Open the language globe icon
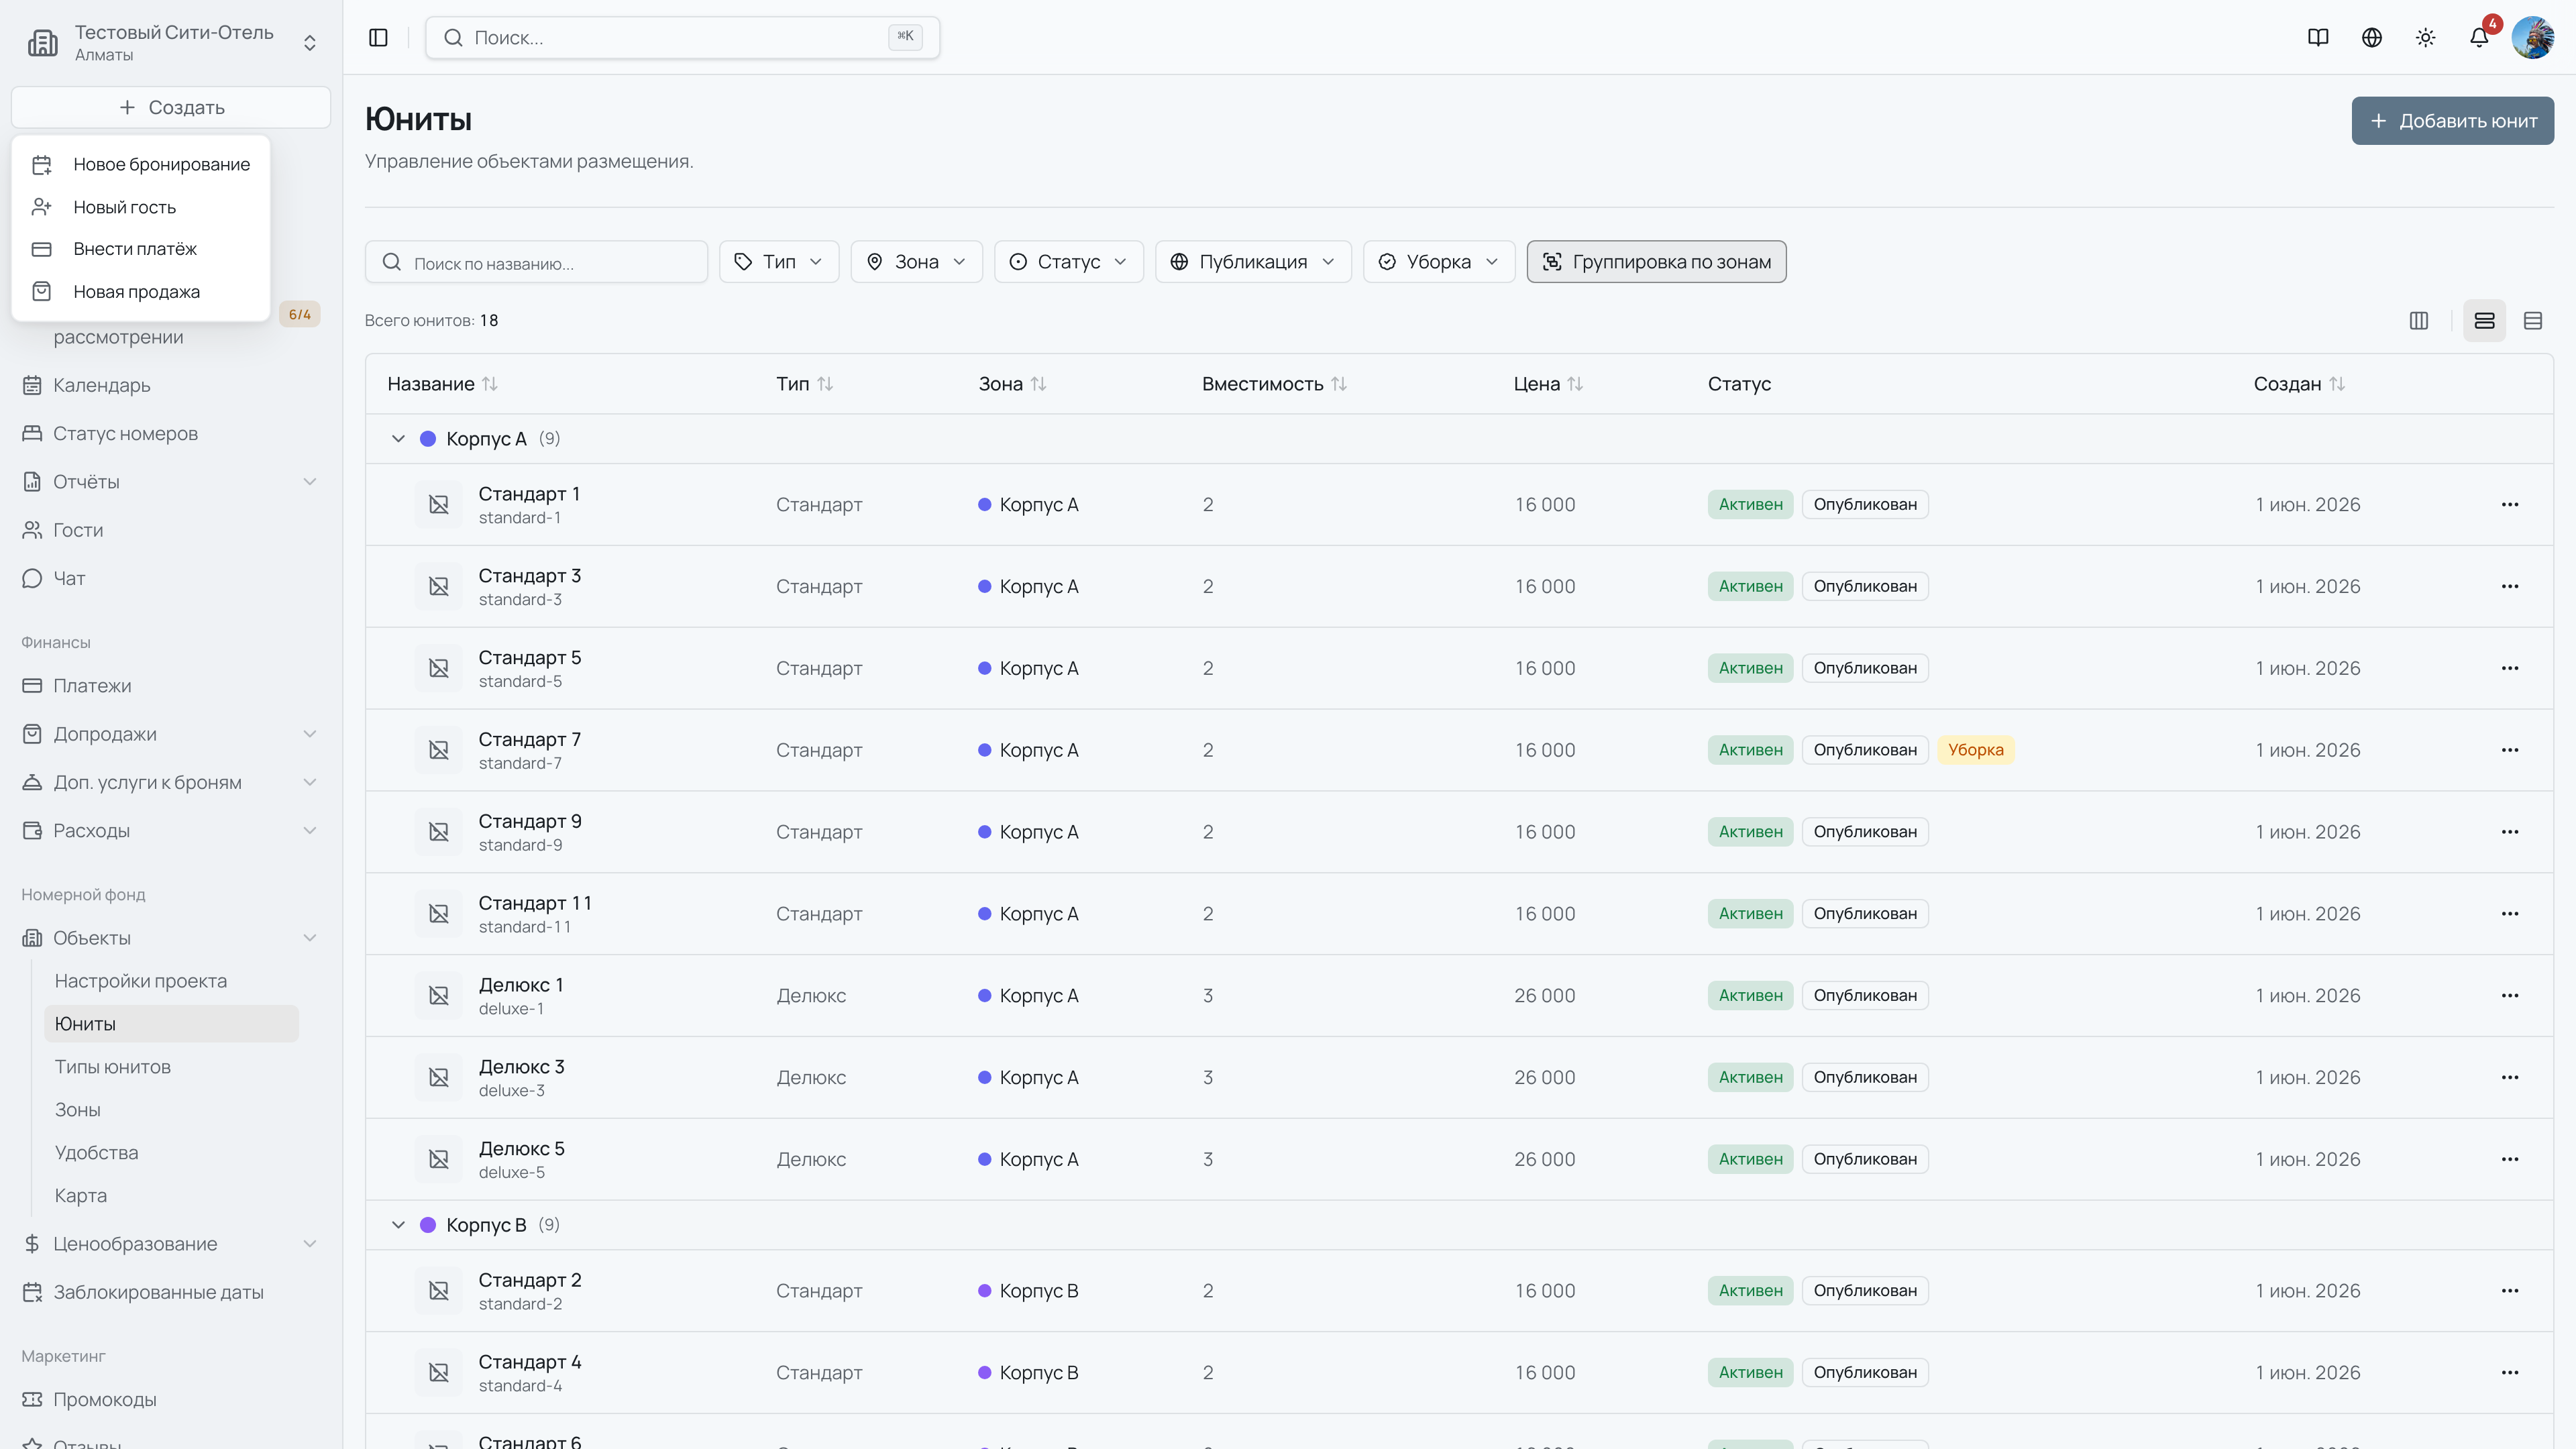Screen dimensions: 2576x1449 2372,37
